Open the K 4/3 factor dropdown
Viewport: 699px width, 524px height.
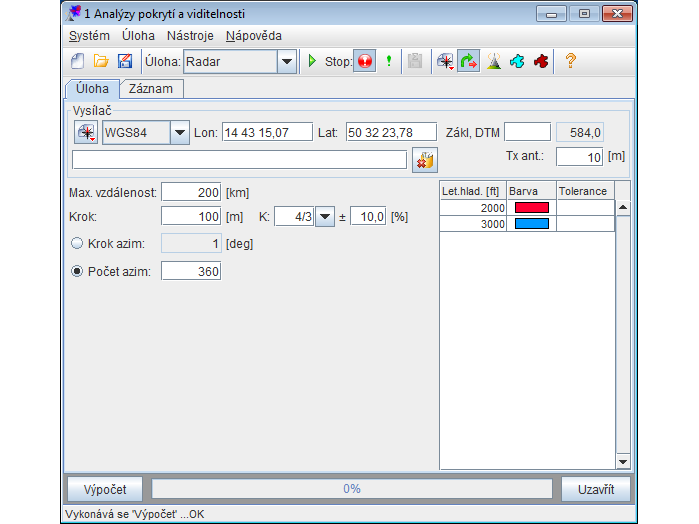click(x=325, y=217)
